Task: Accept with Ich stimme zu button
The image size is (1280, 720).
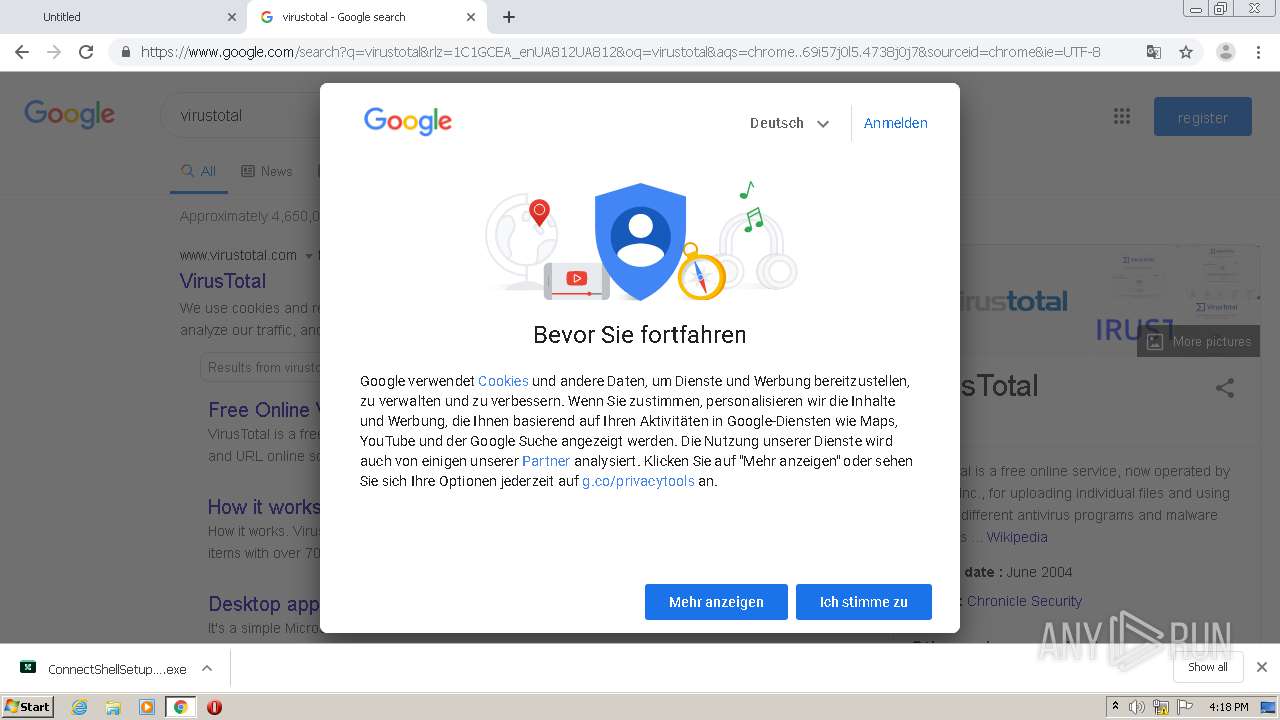Action: [x=864, y=602]
